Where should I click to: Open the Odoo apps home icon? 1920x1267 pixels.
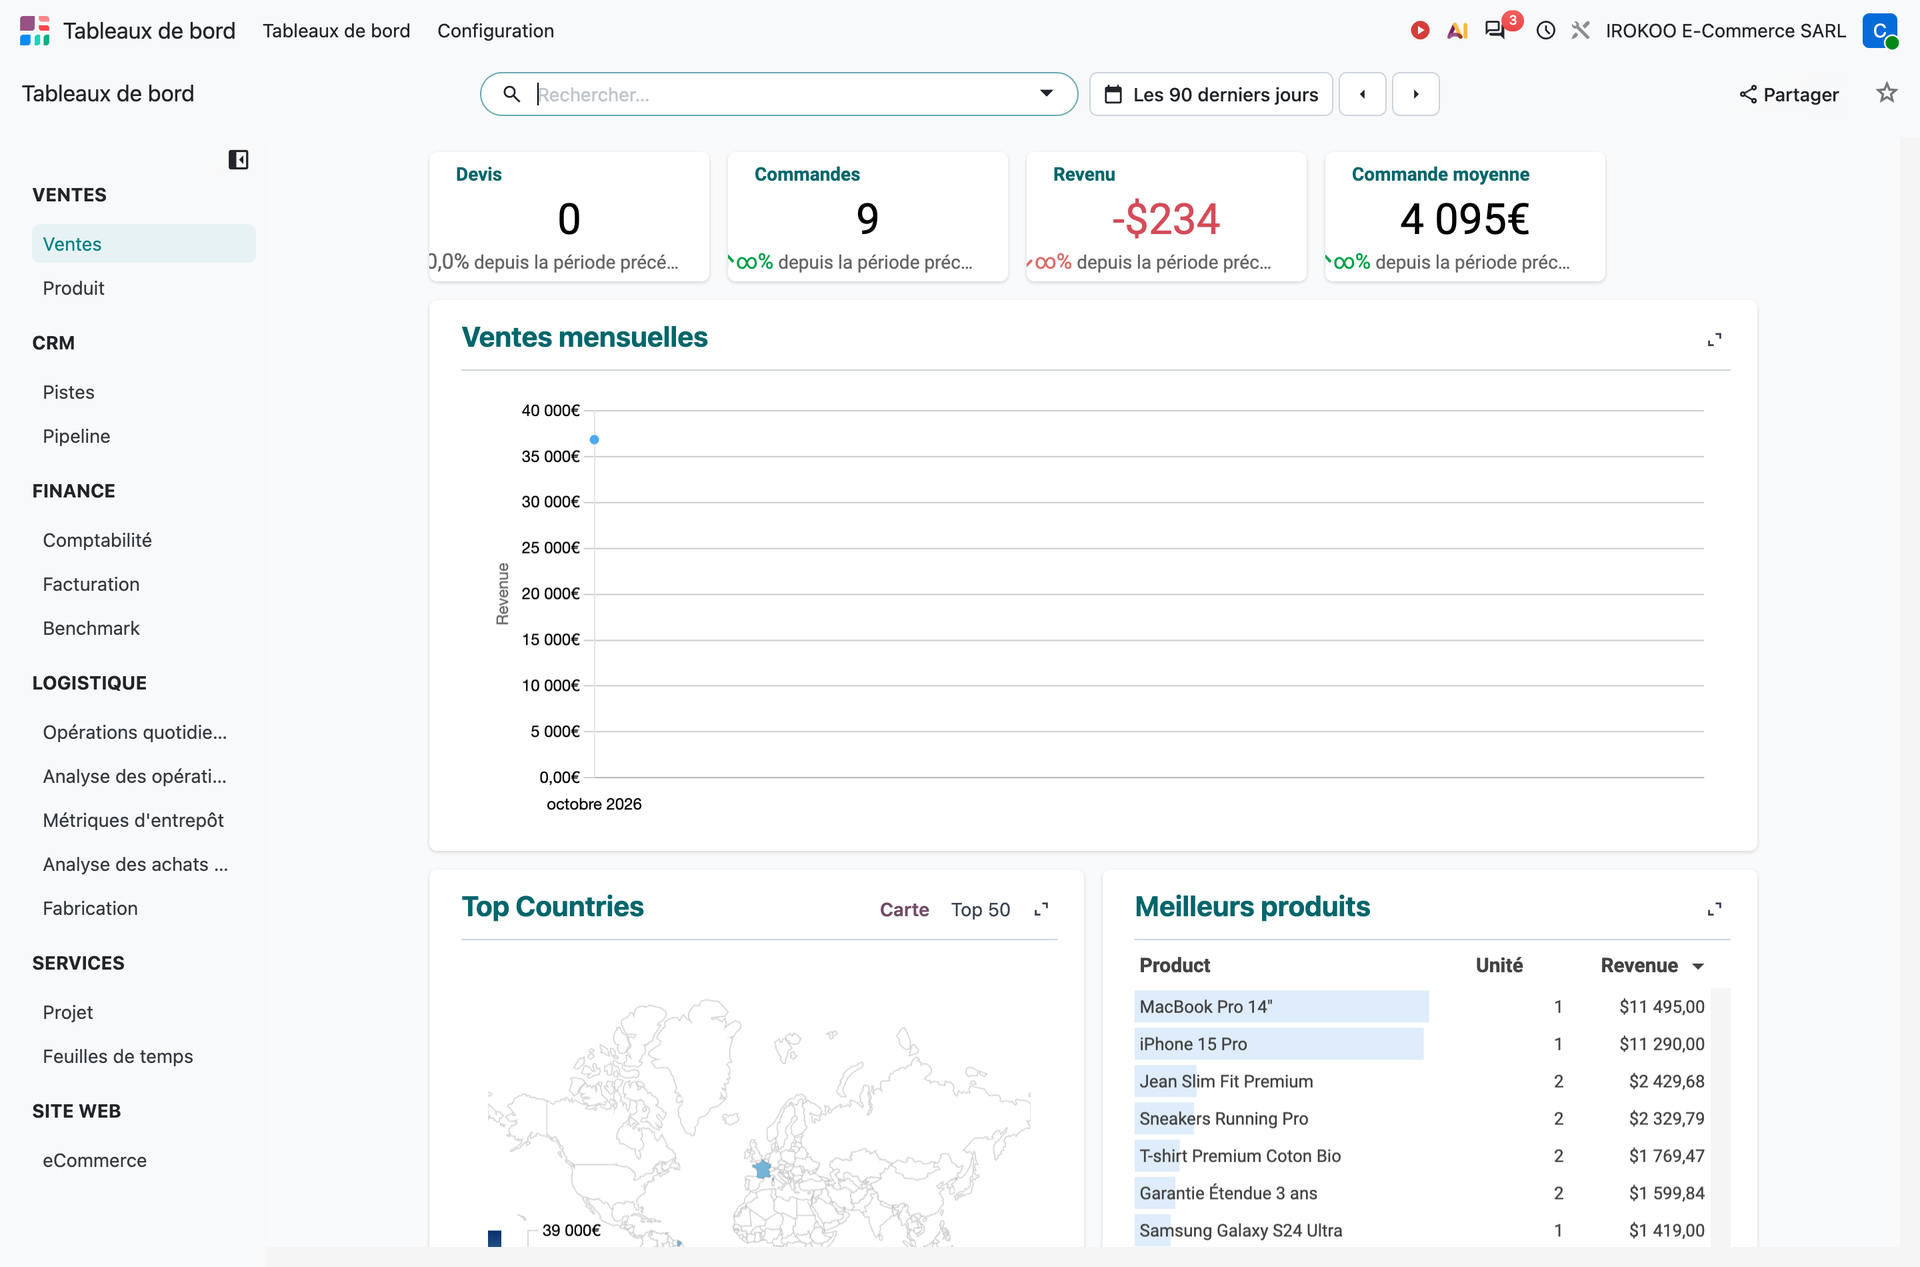tap(34, 31)
